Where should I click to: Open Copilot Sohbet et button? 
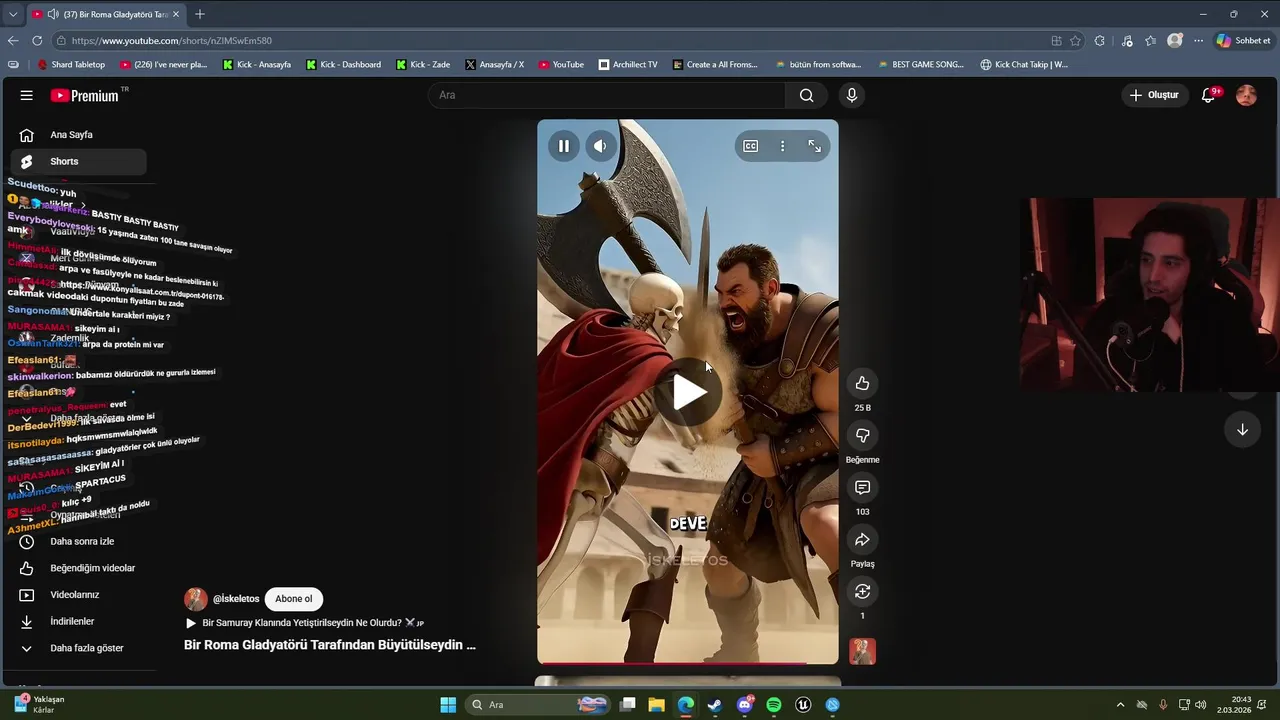1244,41
